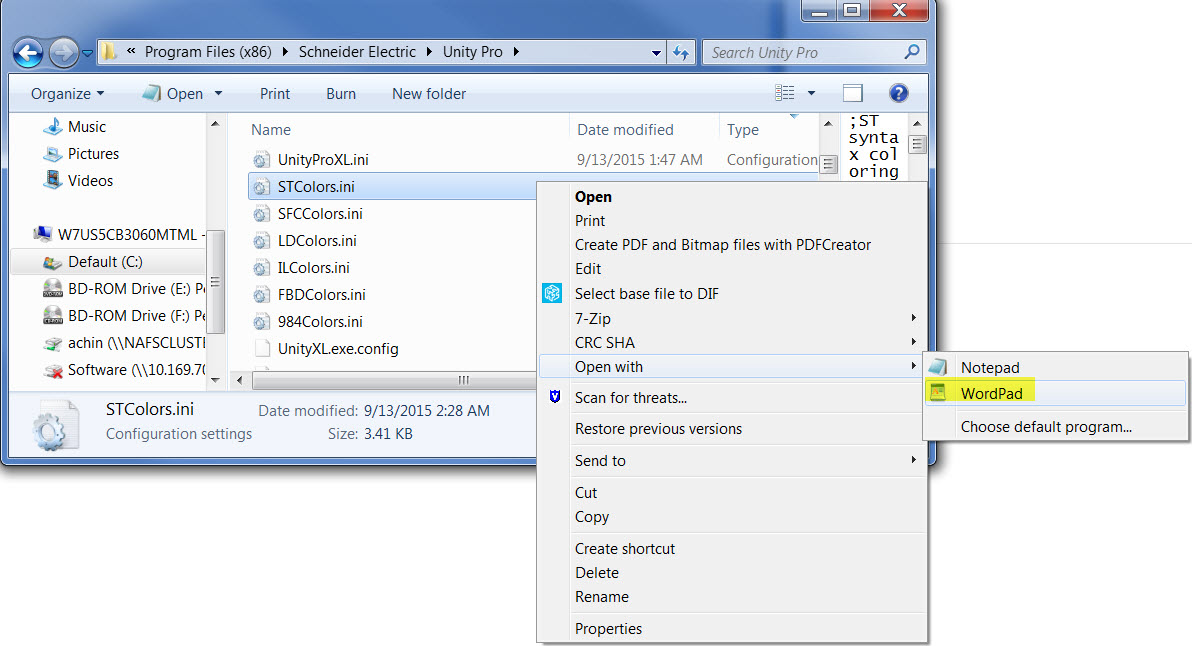Viewport: 1192px width, 646px height.
Task: Click the Forward navigation arrow
Action: coord(64,53)
